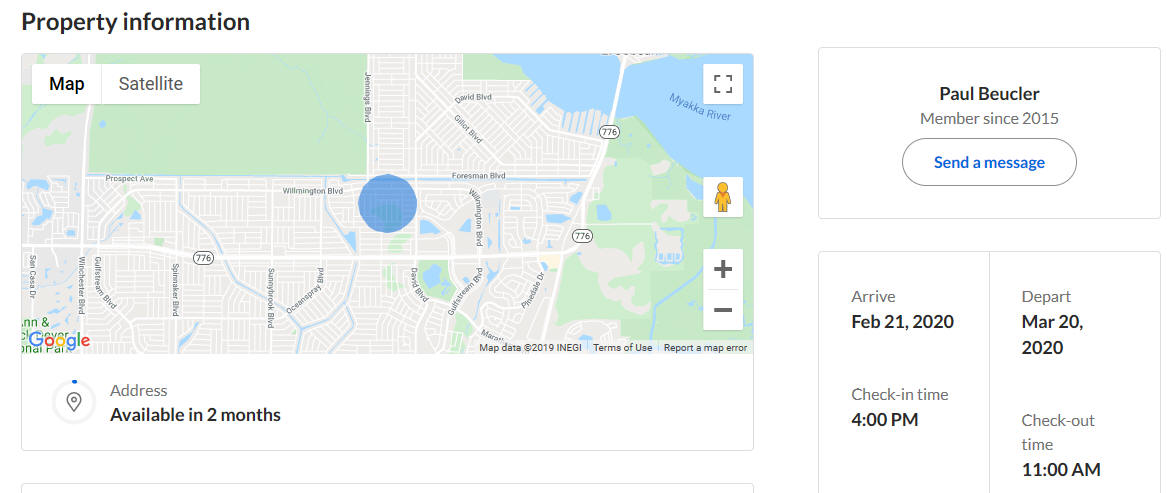Click the address location pin icon
This screenshot has height=493, width=1167.
tap(73, 402)
